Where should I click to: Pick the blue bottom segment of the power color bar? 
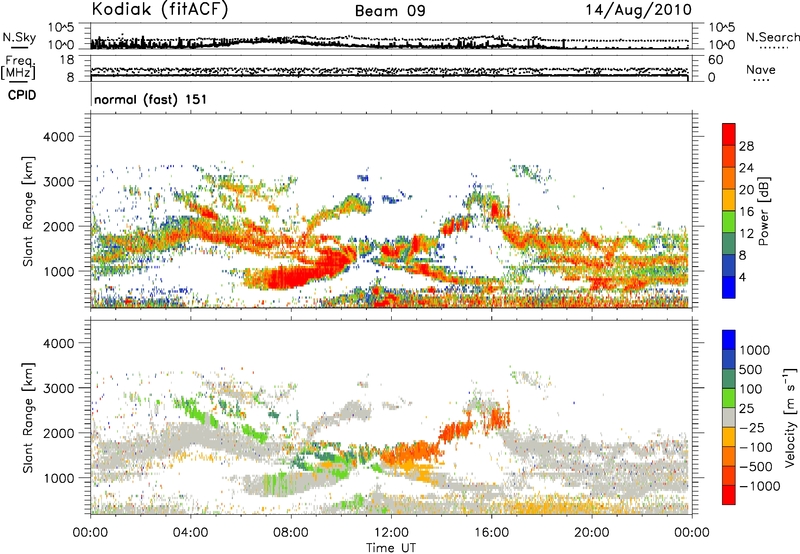pos(729,287)
